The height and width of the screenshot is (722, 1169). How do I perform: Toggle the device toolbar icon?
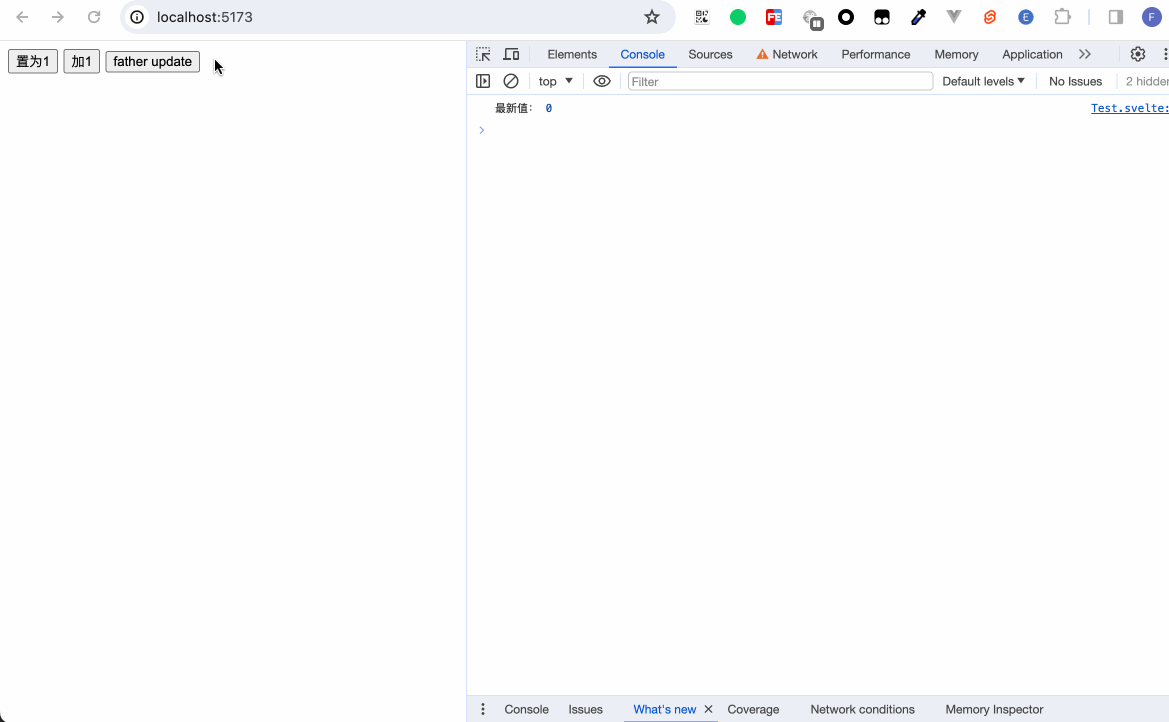[x=511, y=54]
